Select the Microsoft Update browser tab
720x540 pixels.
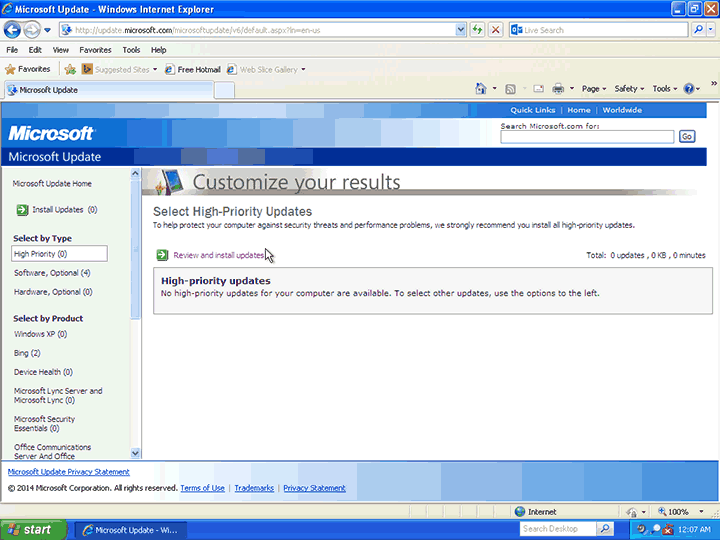pyautogui.click(x=109, y=90)
